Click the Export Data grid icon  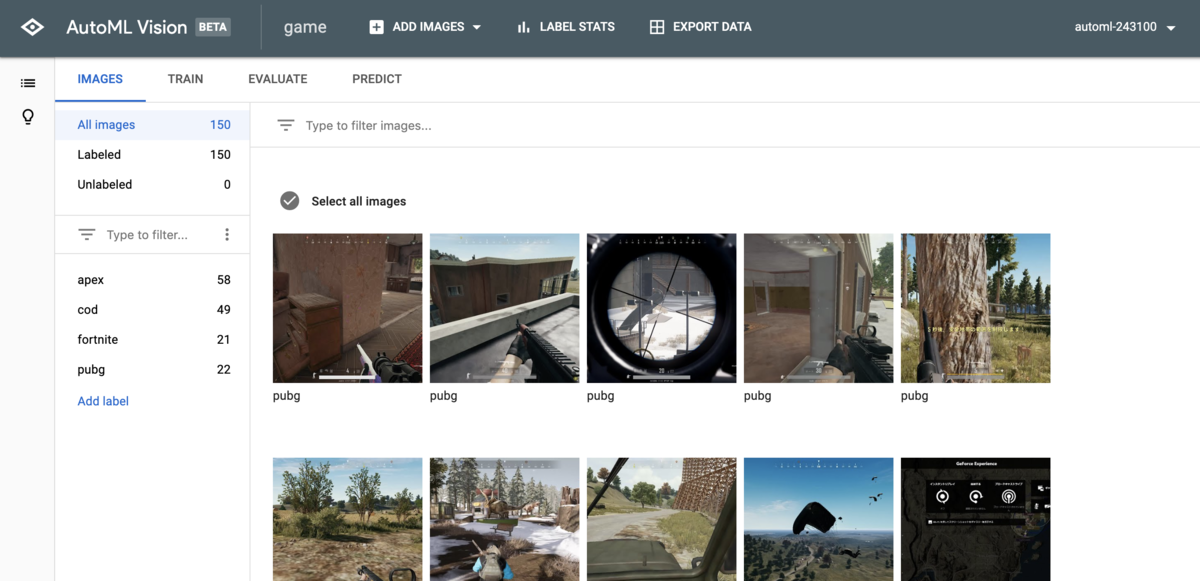[x=657, y=27]
